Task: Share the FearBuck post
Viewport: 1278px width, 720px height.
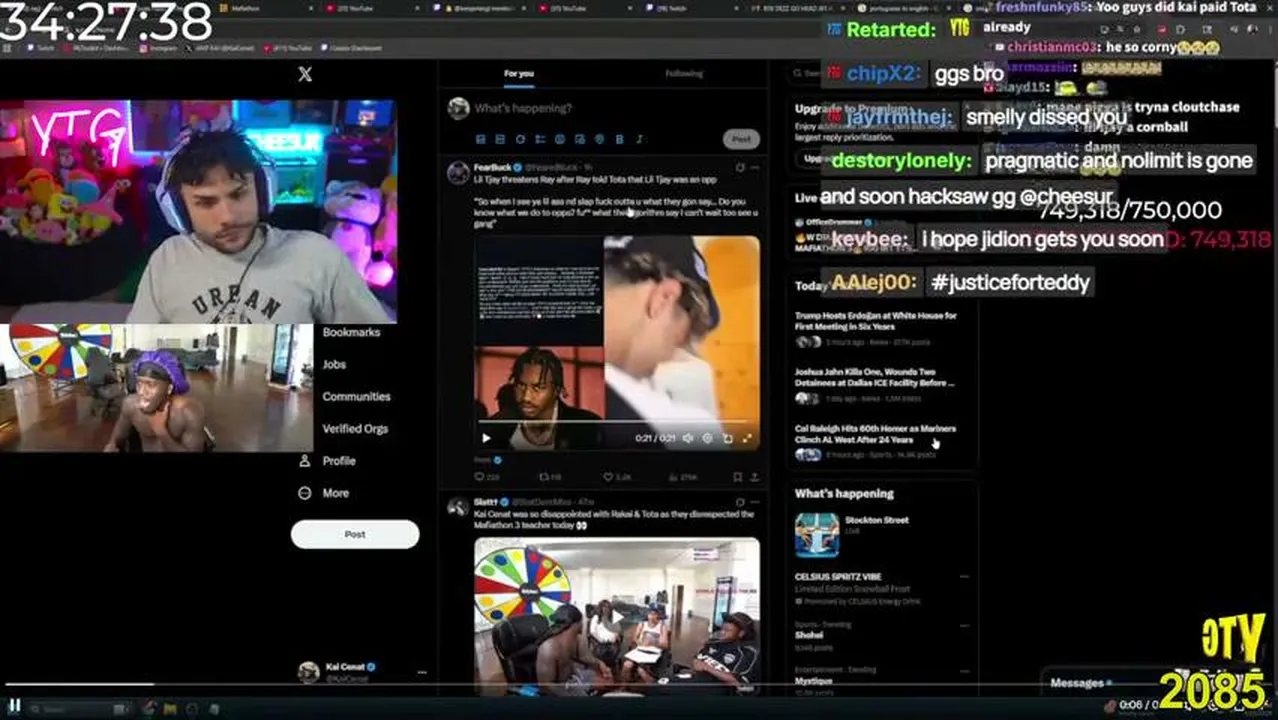Action: pyautogui.click(x=754, y=477)
